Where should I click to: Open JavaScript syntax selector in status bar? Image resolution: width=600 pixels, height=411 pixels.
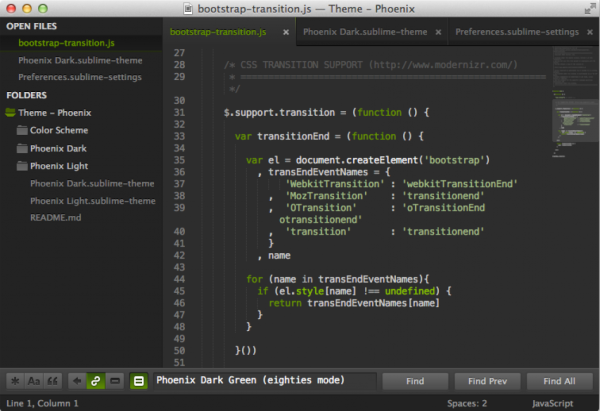pos(552,403)
